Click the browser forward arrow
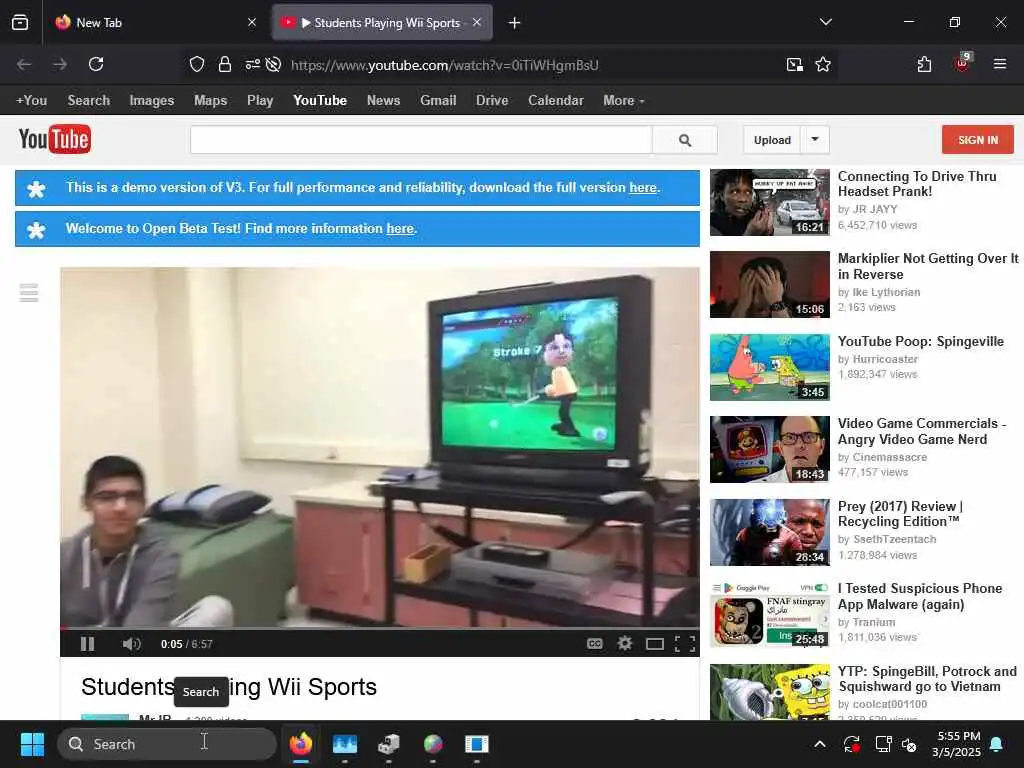 tap(60, 64)
